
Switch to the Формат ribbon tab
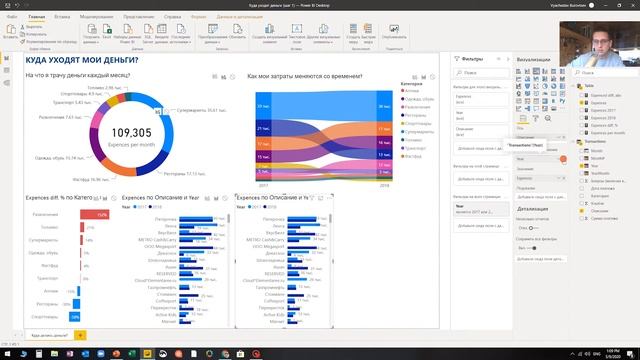coord(198,17)
